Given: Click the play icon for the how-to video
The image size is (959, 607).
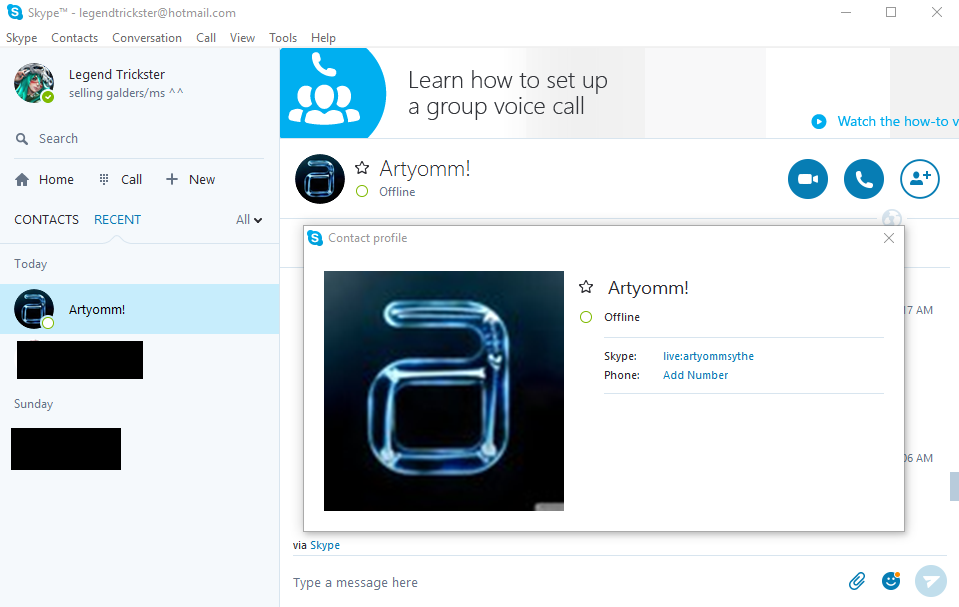Looking at the screenshot, I should pyautogui.click(x=818, y=121).
